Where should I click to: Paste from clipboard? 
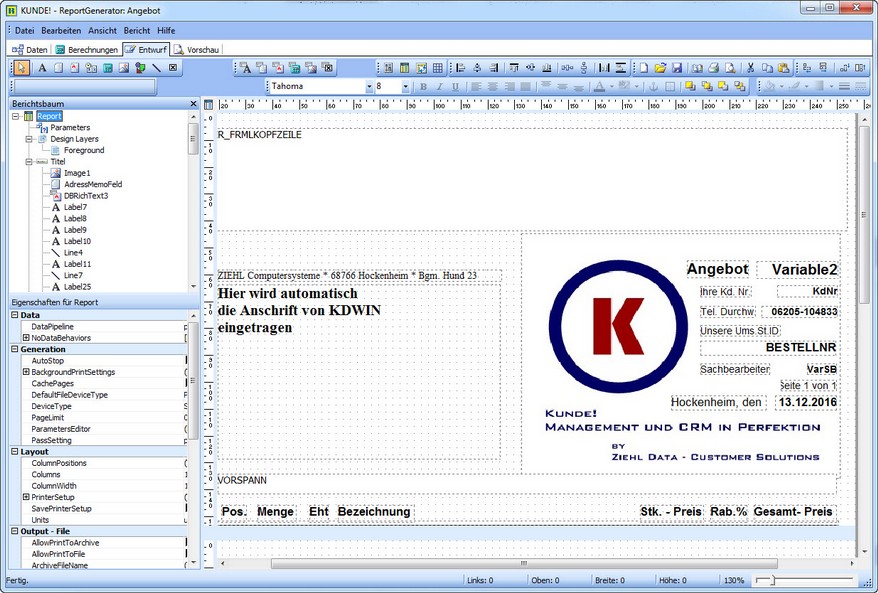coord(783,68)
